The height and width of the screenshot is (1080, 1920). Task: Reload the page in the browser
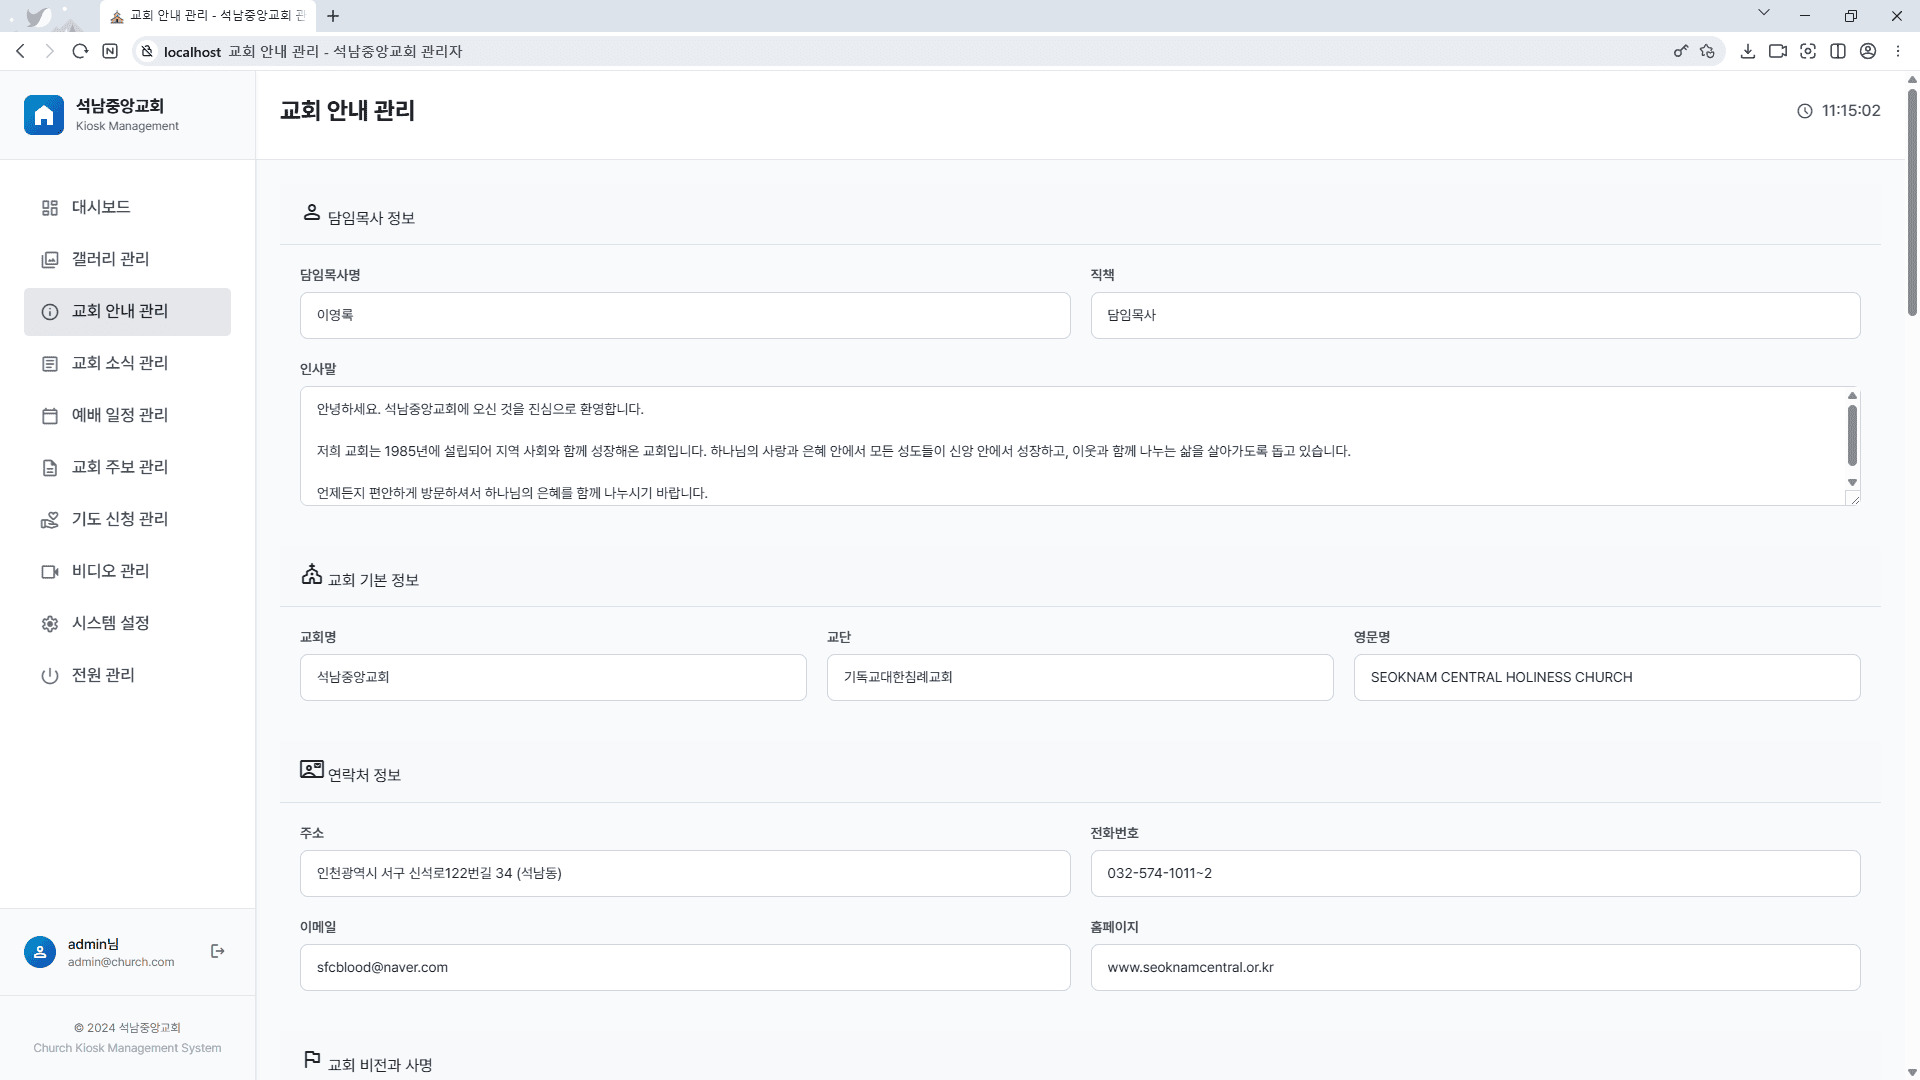[x=80, y=51]
